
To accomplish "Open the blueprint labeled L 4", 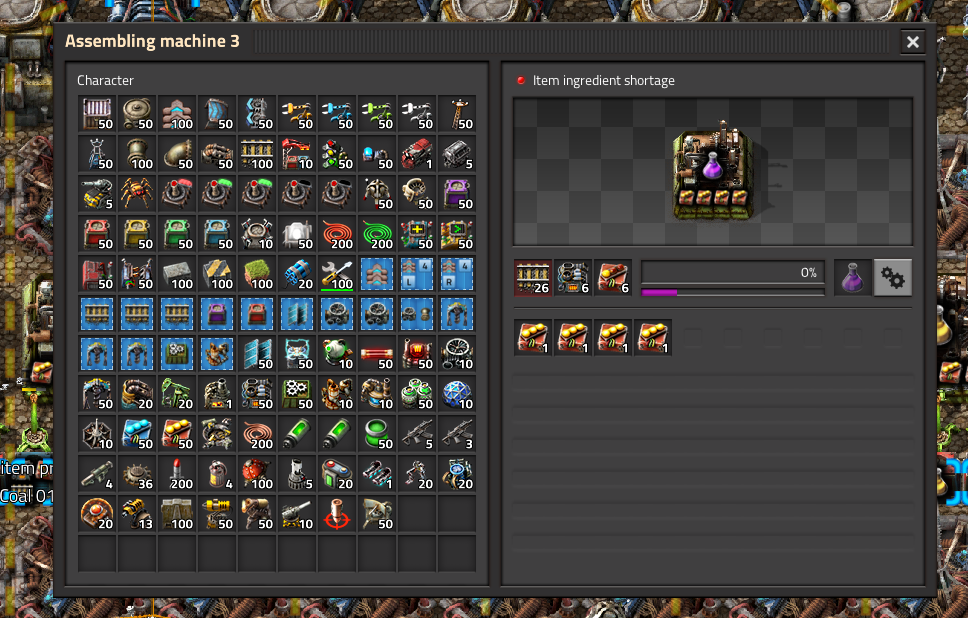I will 417,274.
